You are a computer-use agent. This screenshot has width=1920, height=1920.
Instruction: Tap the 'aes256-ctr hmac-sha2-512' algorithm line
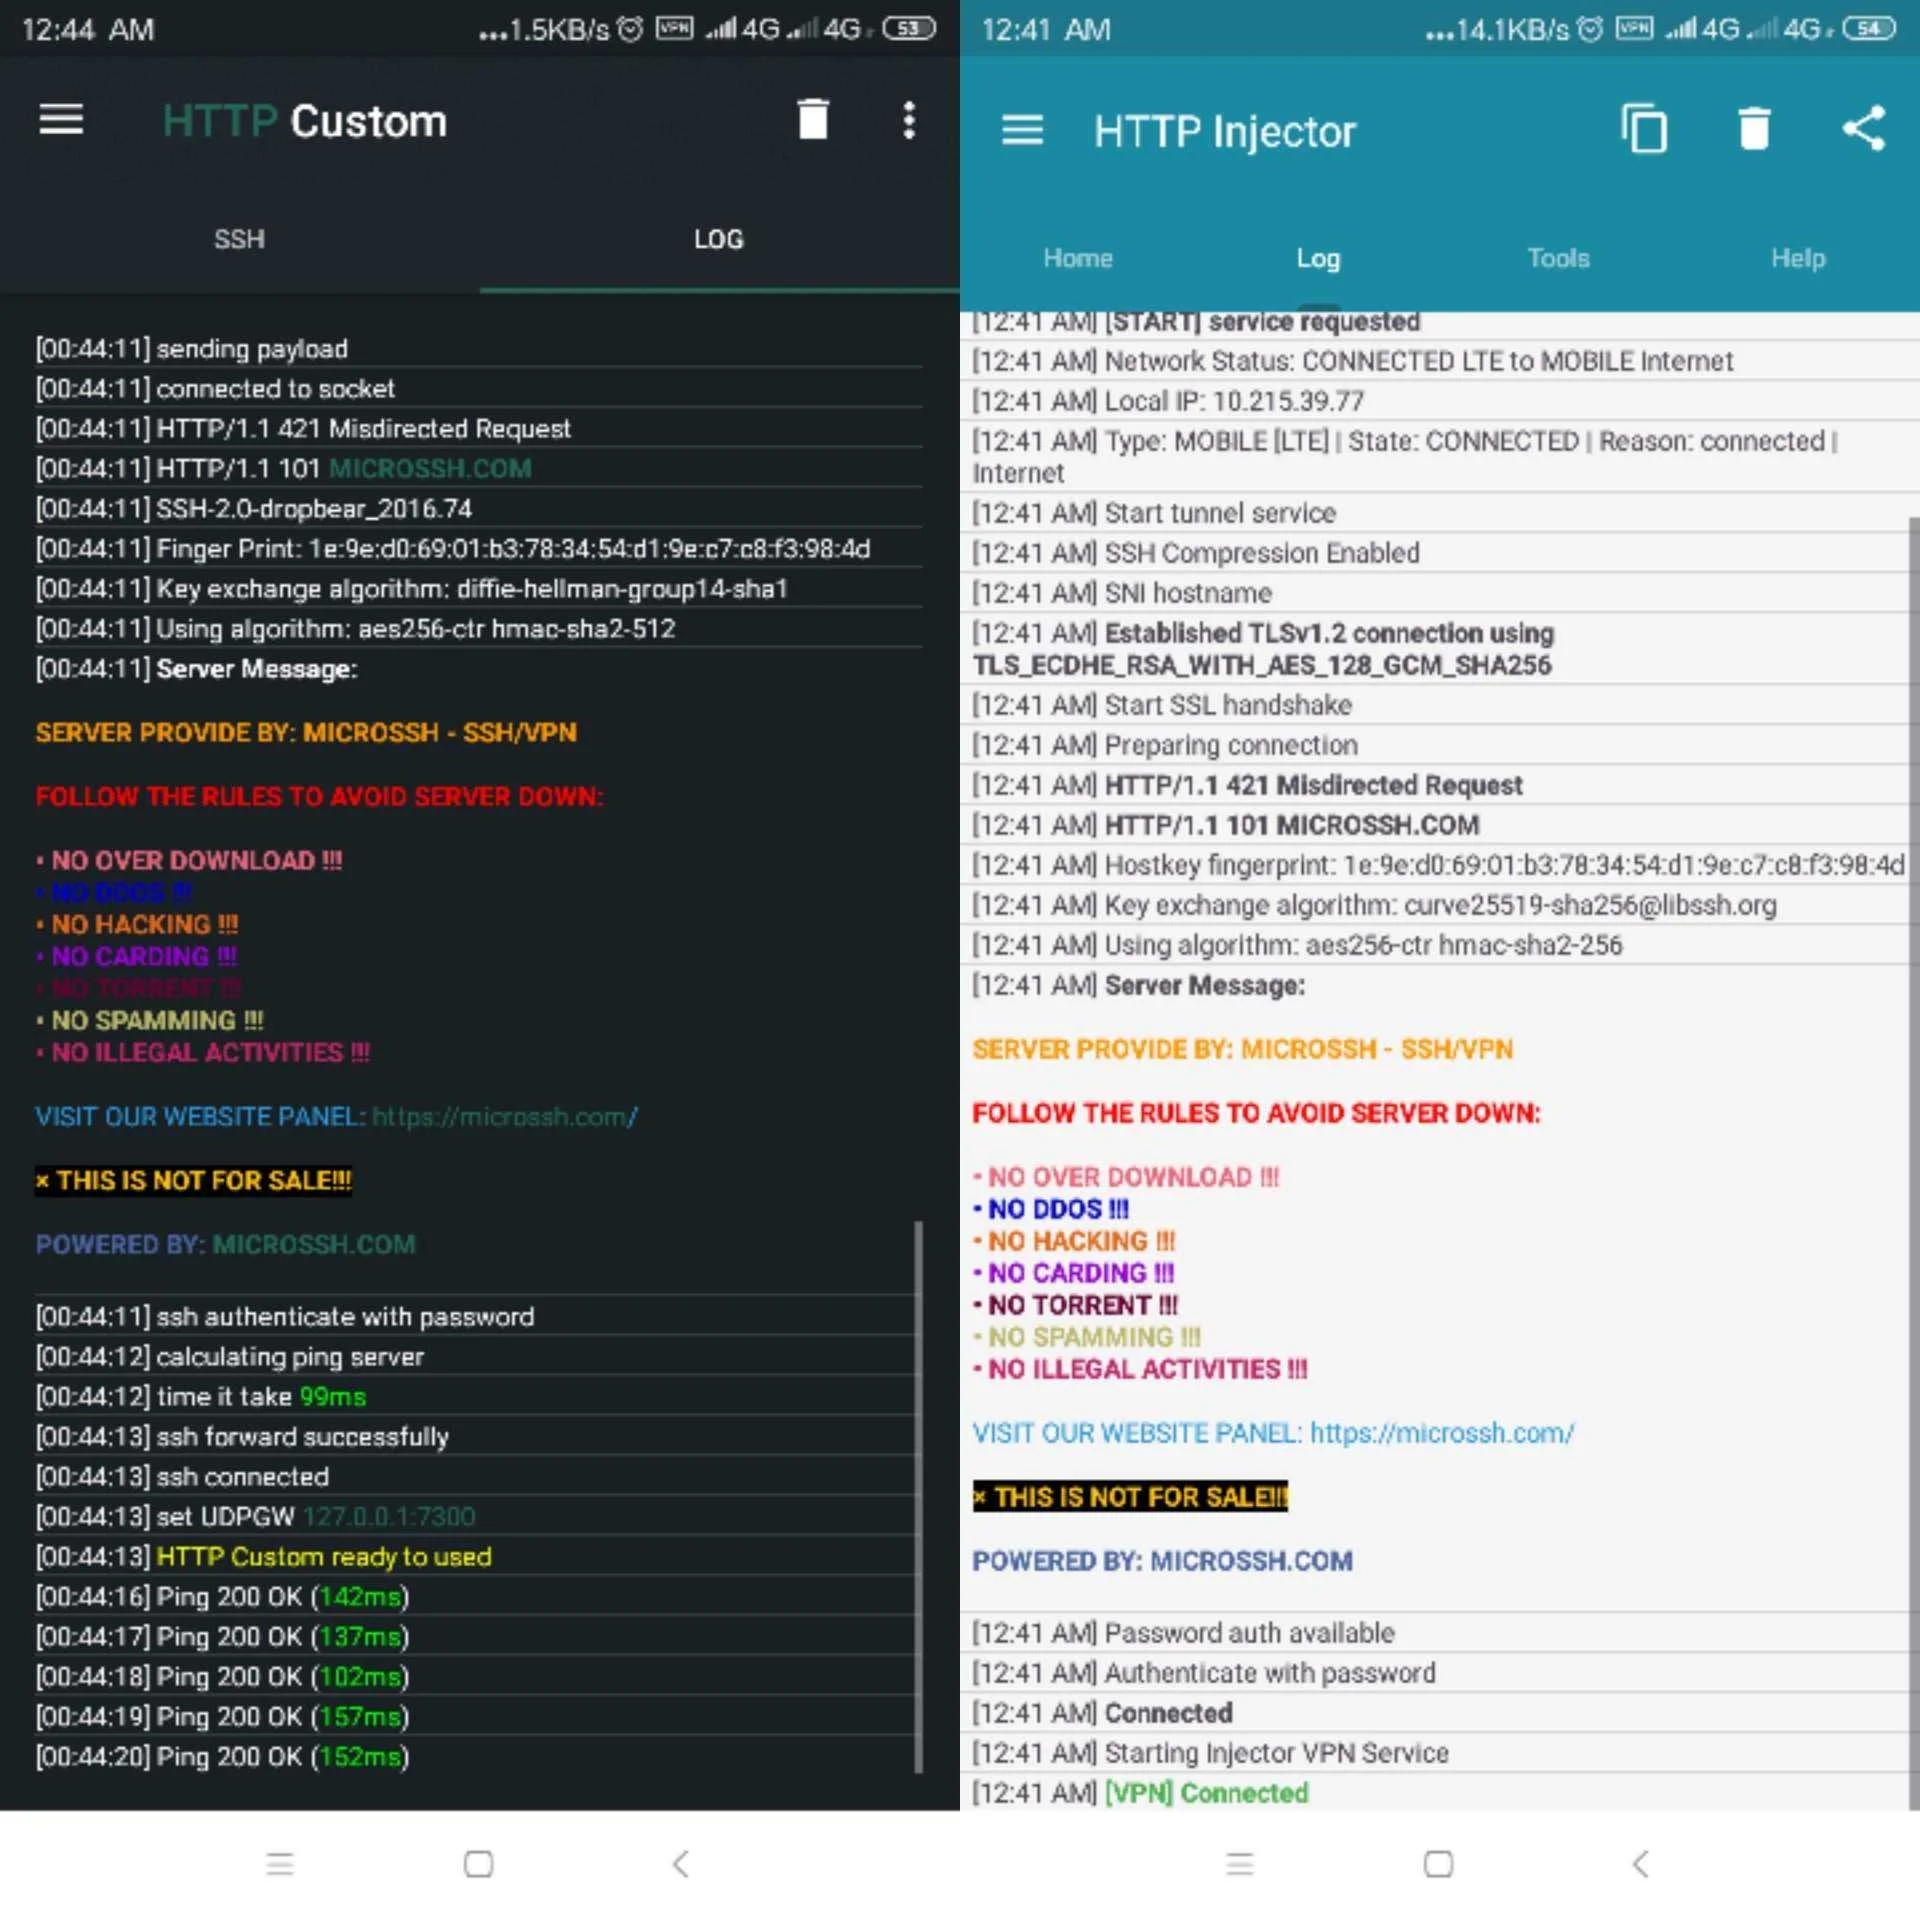(356, 629)
